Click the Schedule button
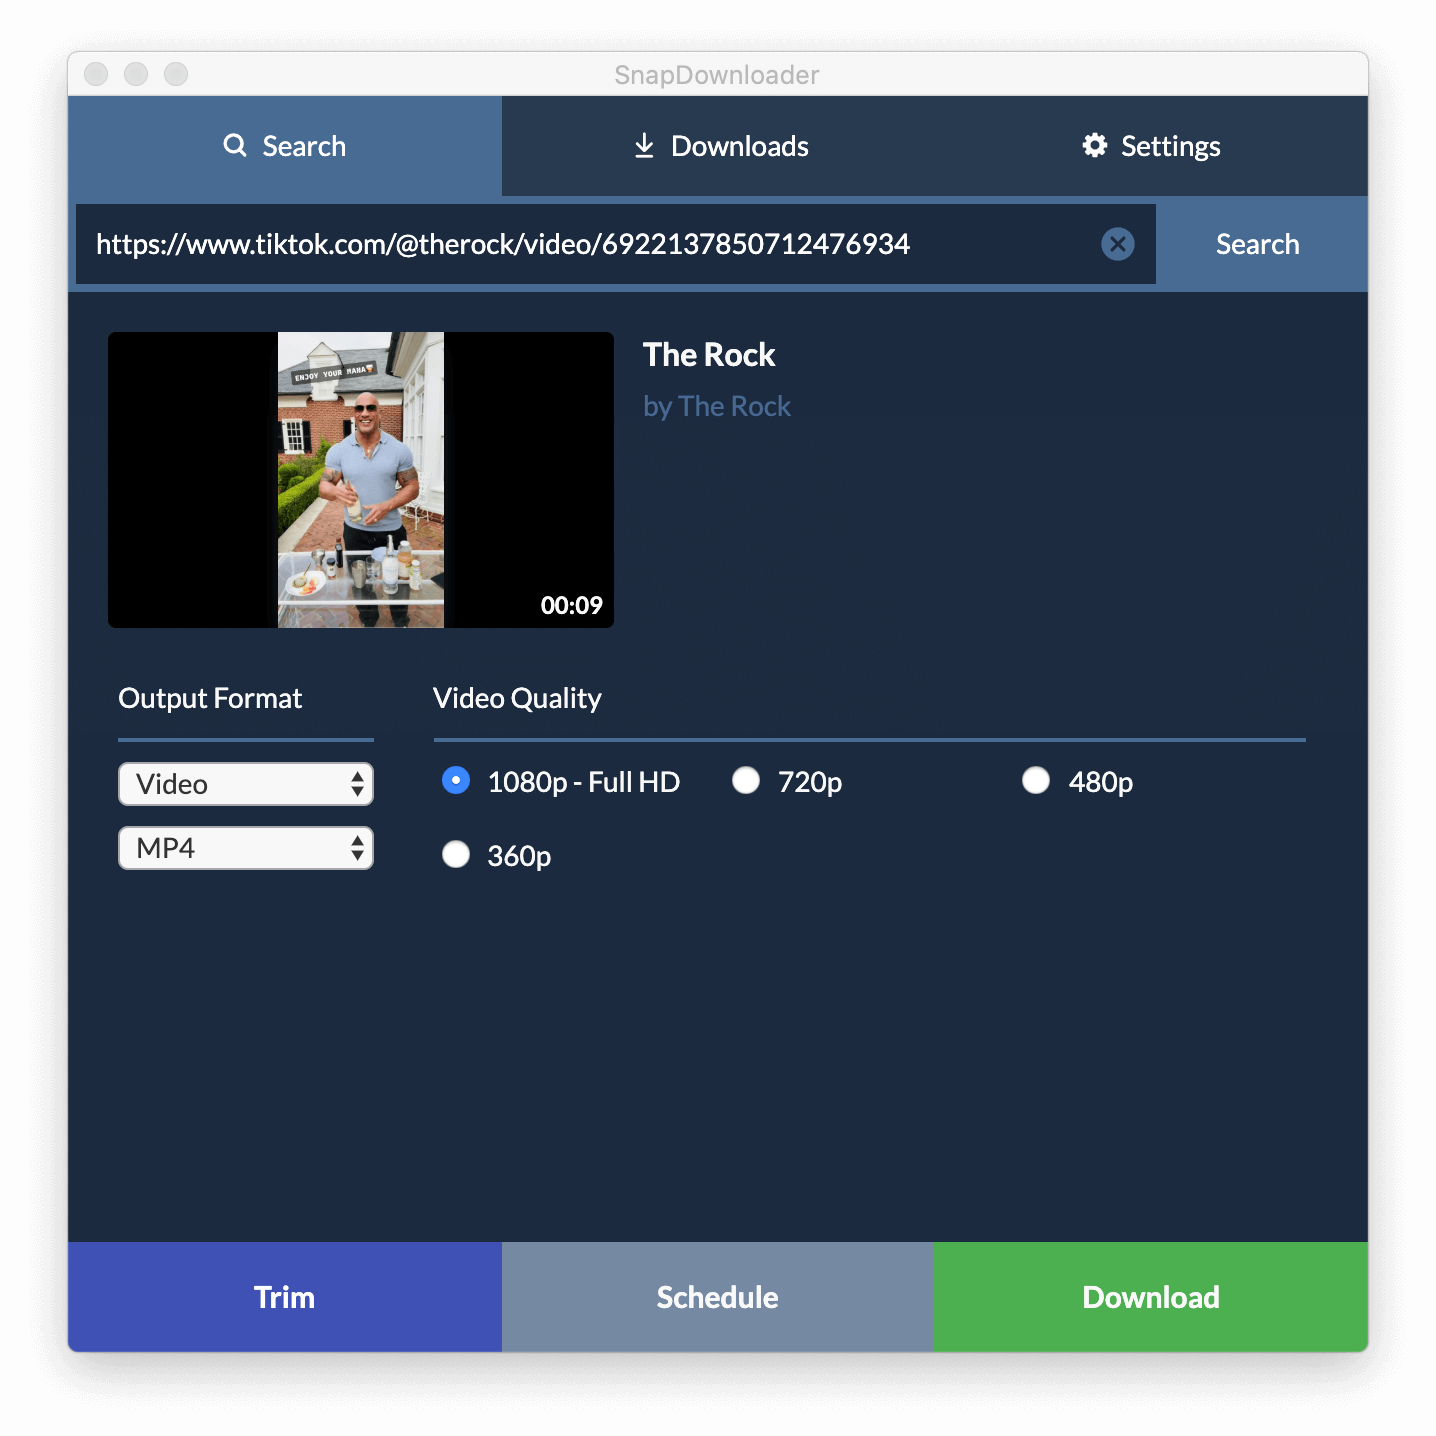Viewport: 1436px width, 1436px height. pyautogui.click(x=718, y=1297)
